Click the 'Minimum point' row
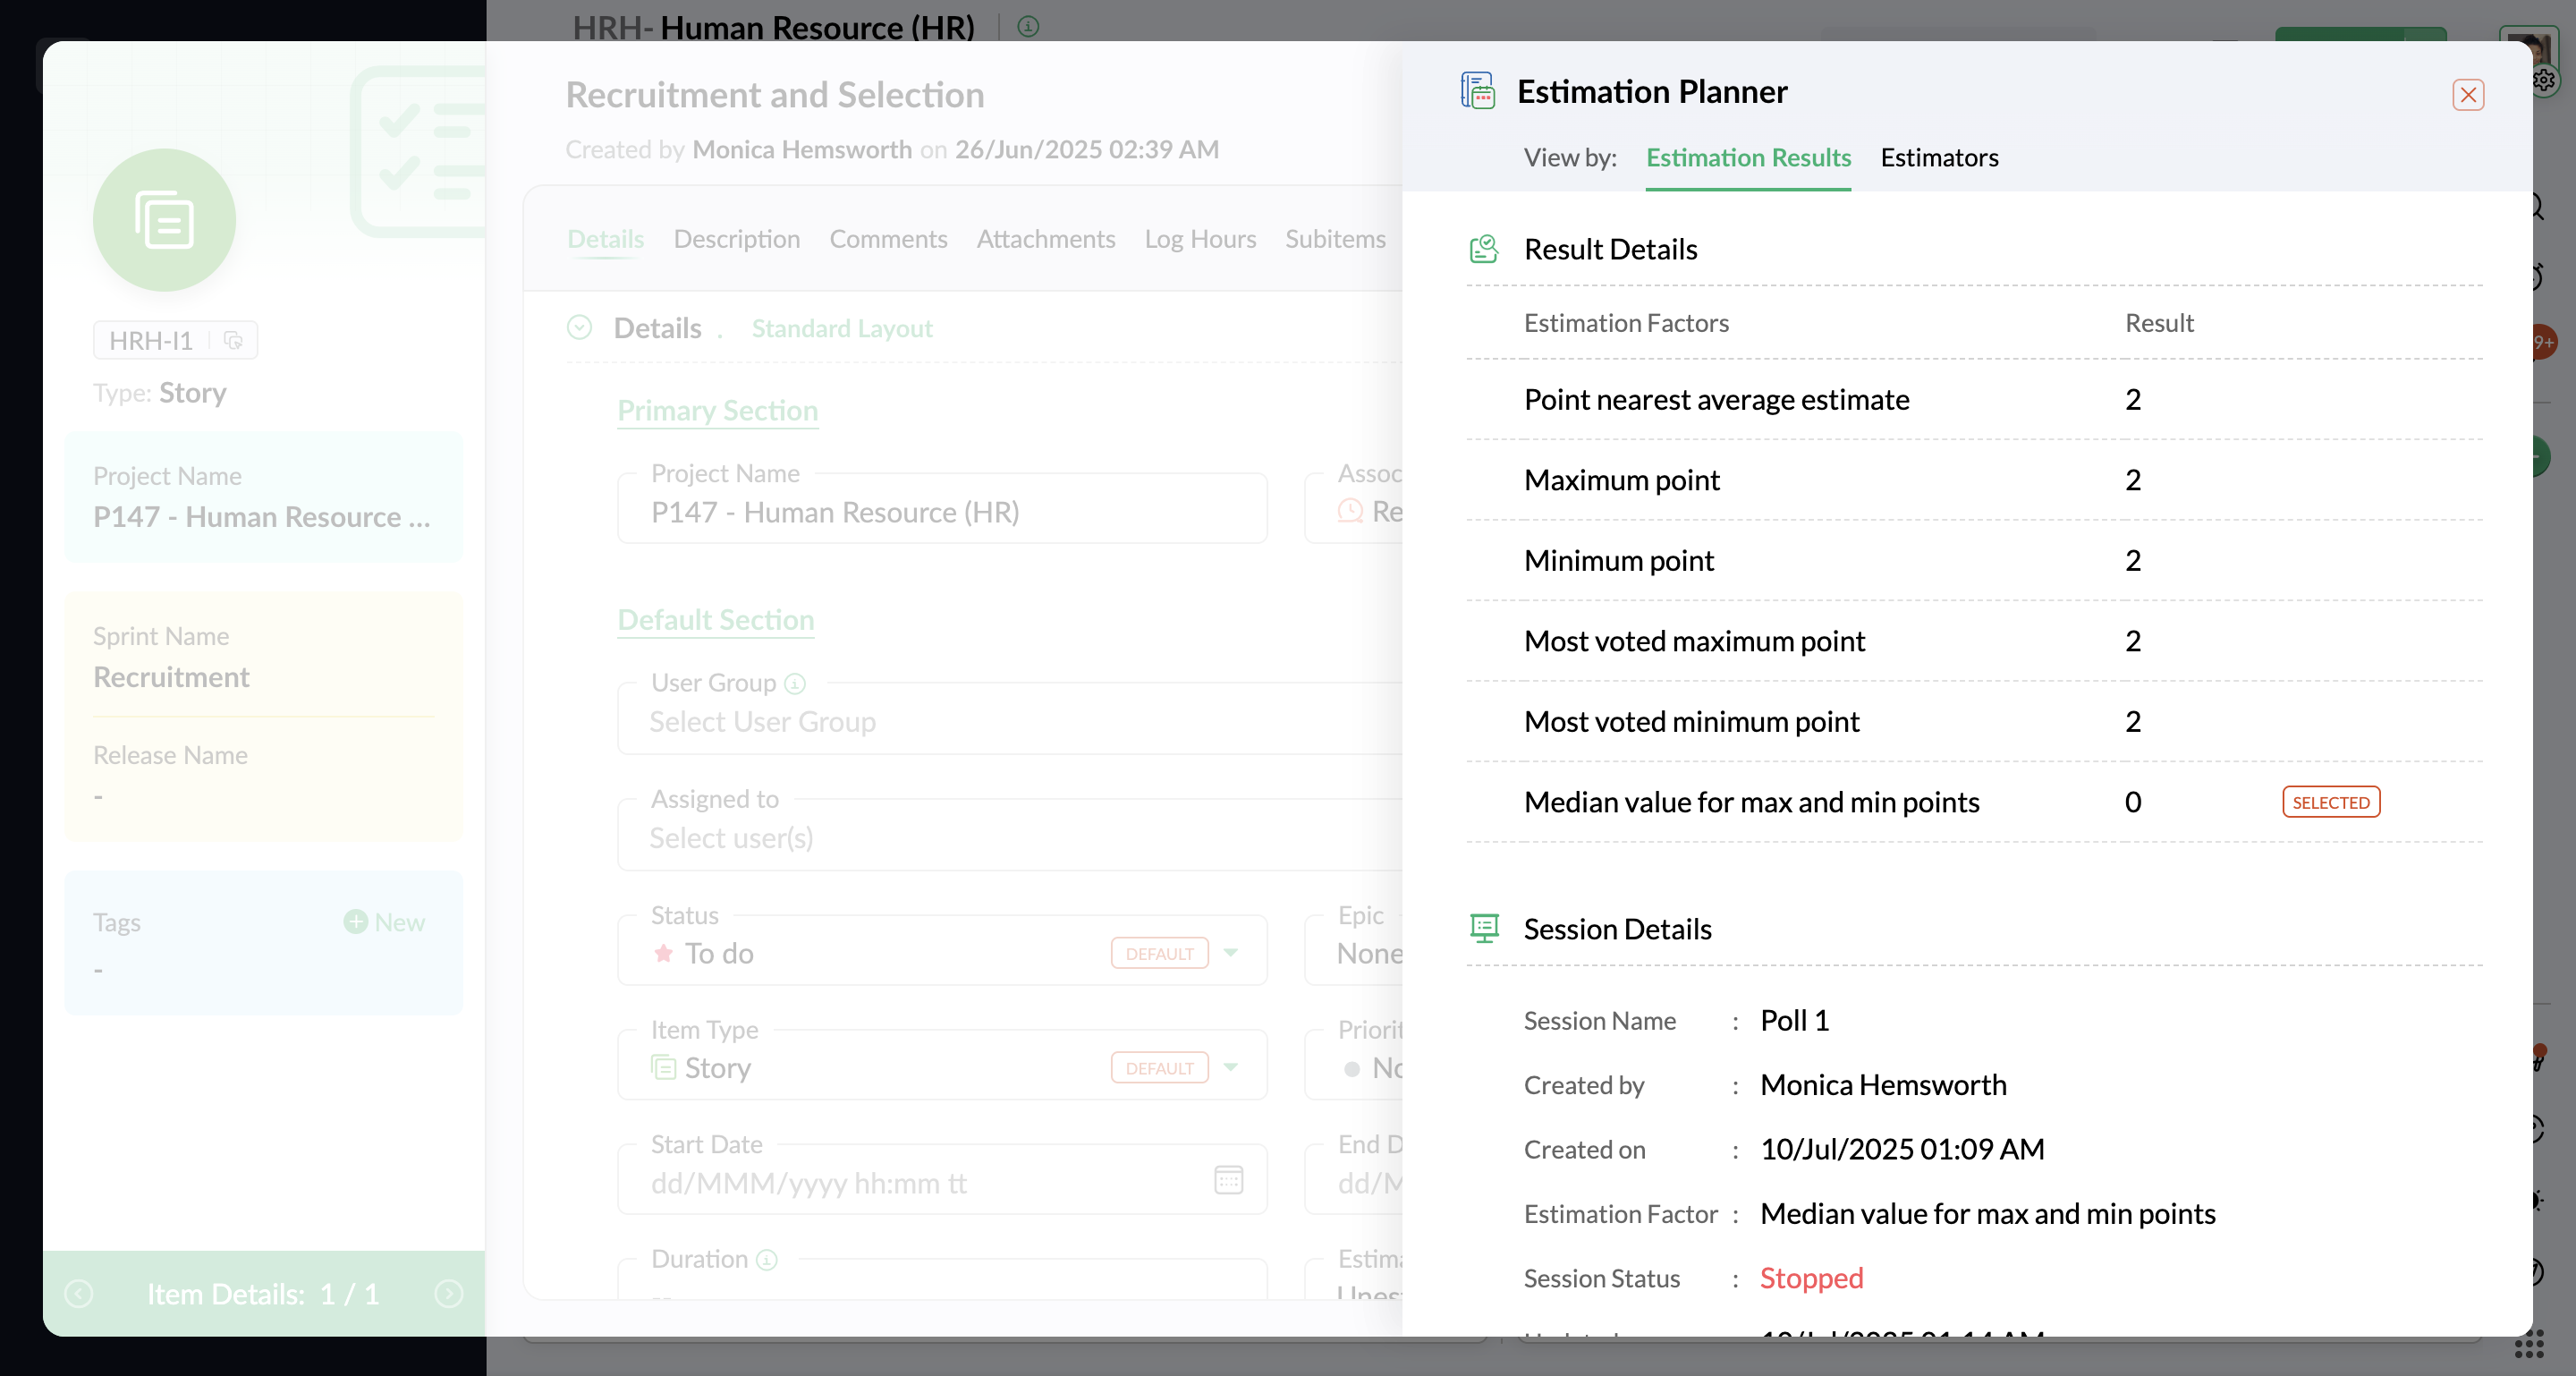This screenshot has width=2576, height=1376. 1974,560
